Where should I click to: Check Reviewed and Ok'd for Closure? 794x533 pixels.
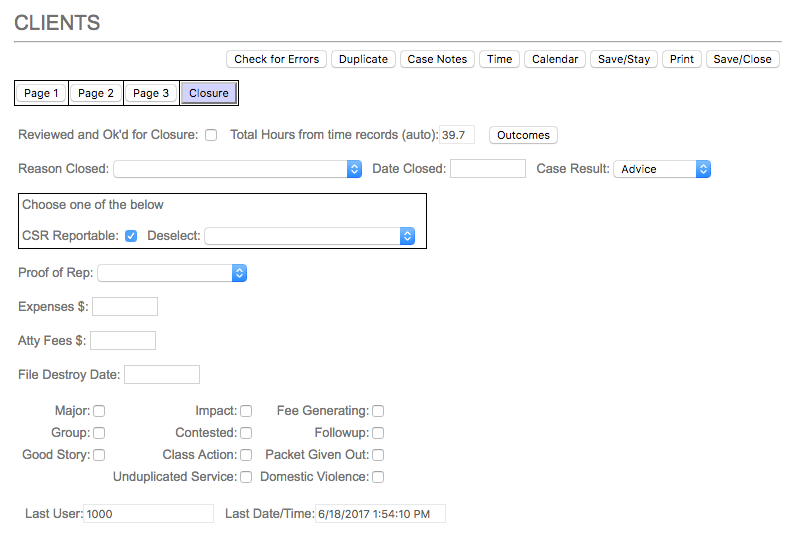pyautogui.click(x=211, y=135)
